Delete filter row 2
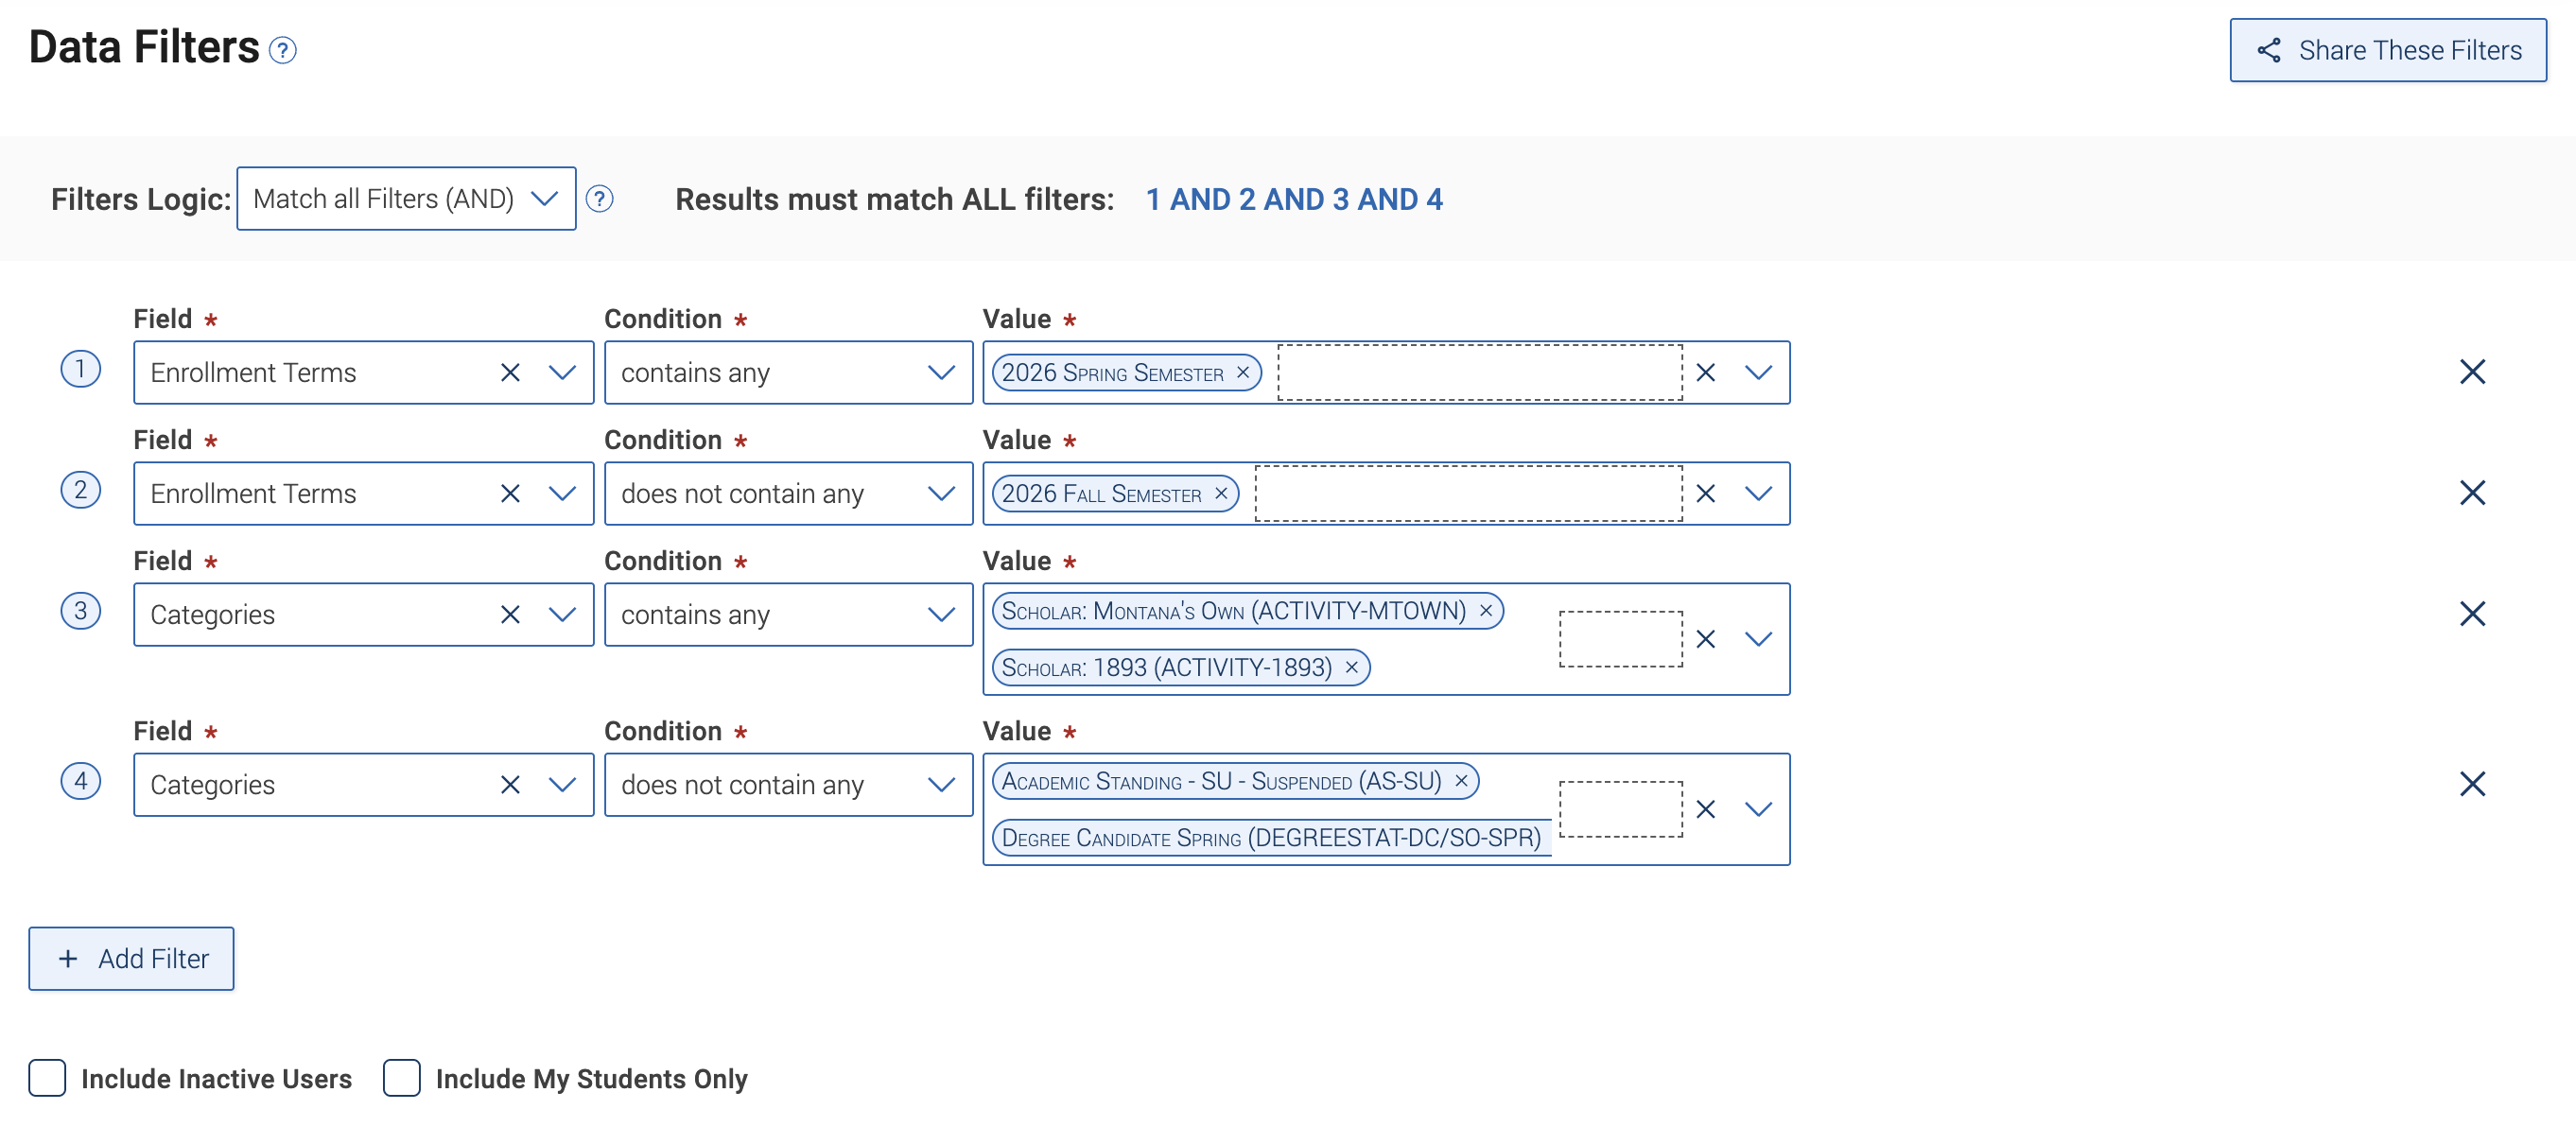The width and height of the screenshot is (2576, 1127). [2472, 493]
